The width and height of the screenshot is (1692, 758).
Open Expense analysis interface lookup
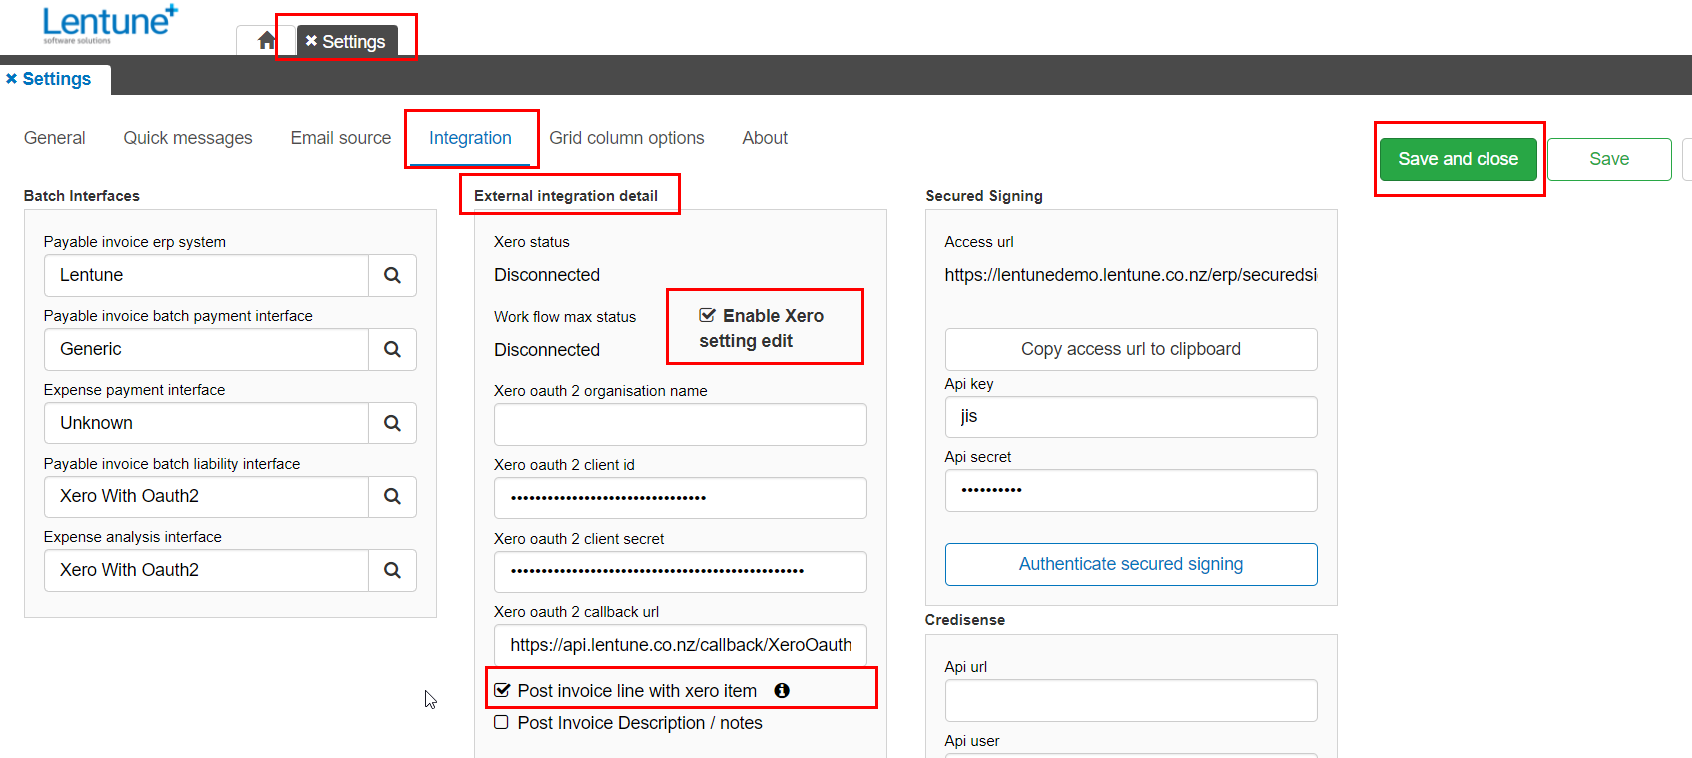point(392,570)
